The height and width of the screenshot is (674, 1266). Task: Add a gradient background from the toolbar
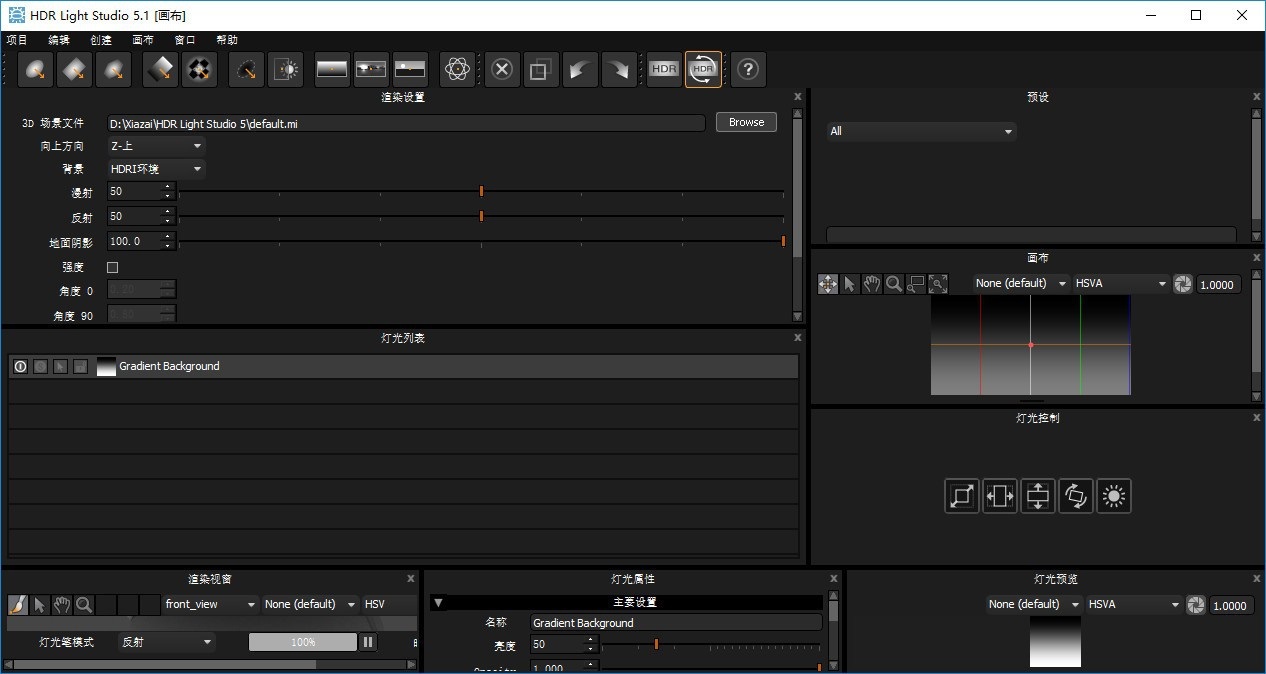(332, 70)
